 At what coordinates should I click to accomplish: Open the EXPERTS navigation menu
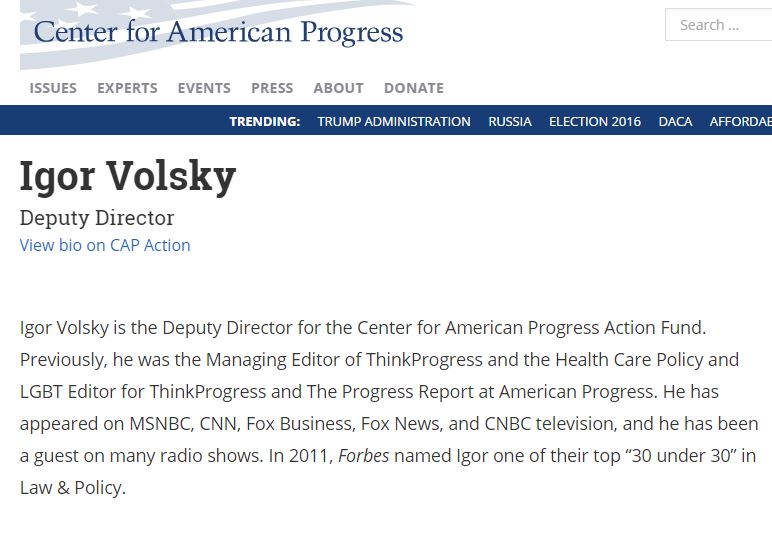(x=127, y=88)
